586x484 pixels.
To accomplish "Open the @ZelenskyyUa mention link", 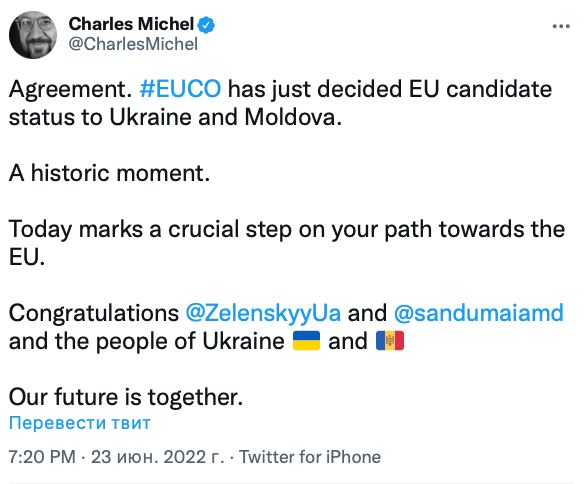I will point(263,313).
